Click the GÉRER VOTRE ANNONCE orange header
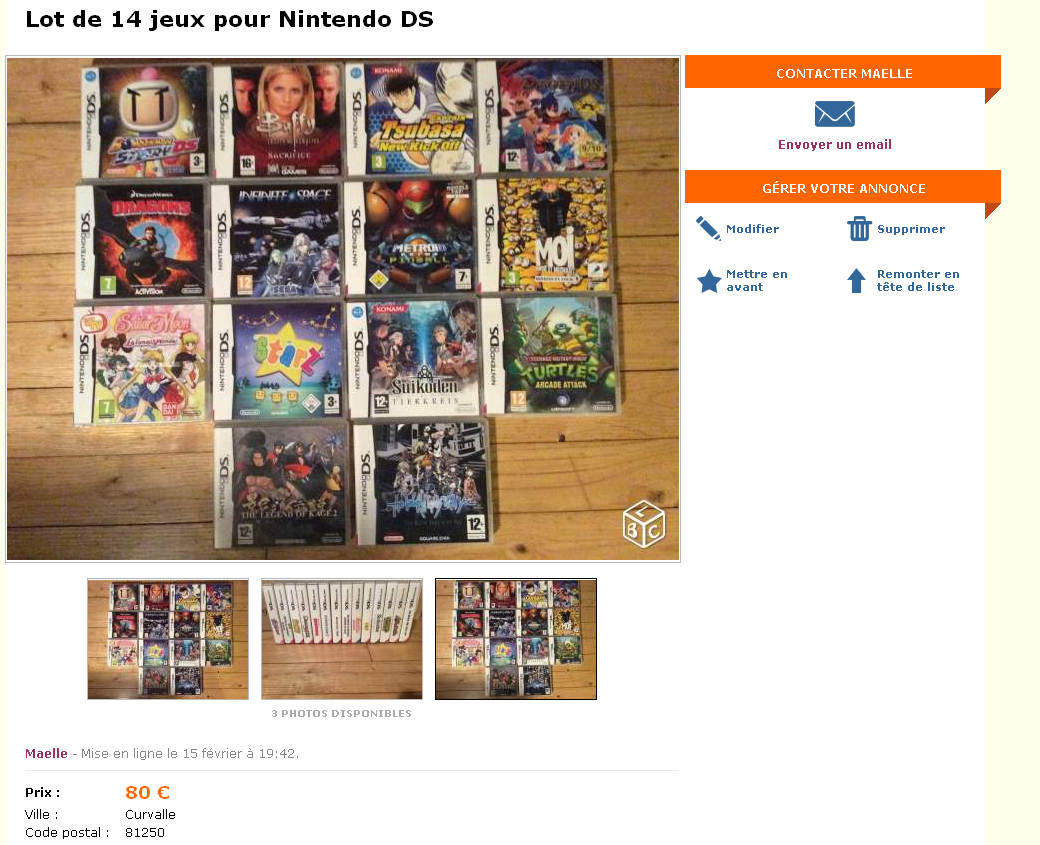The image size is (1040, 845). (843, 187)
